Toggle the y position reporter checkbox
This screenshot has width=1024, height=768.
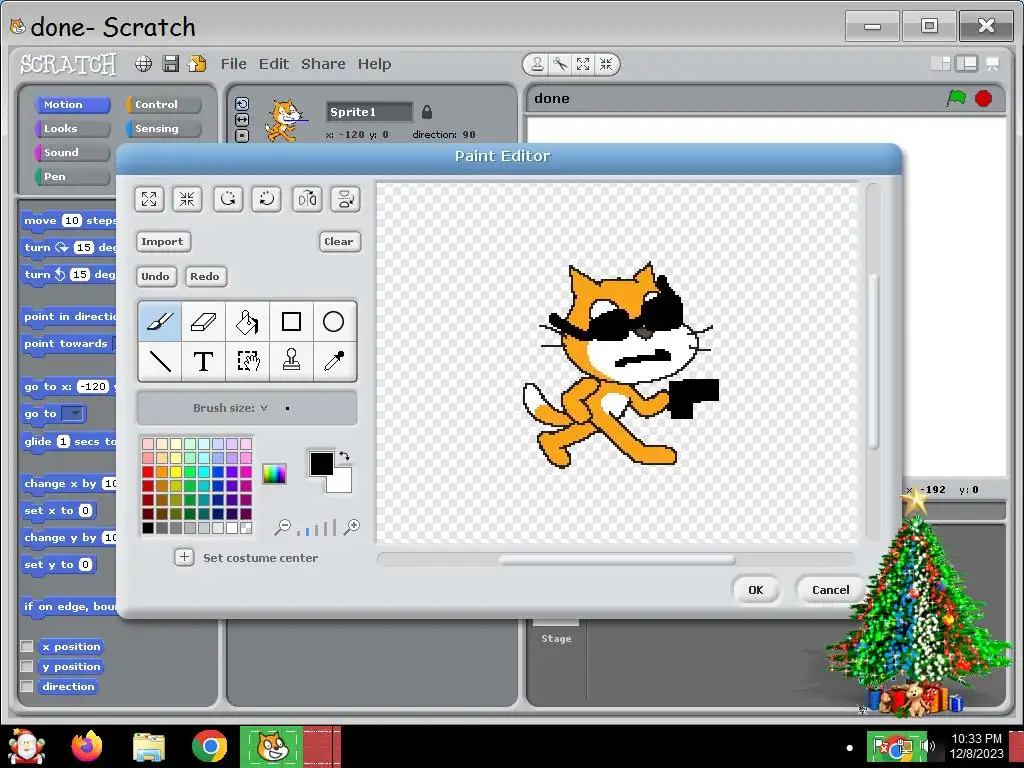point(27,666)
